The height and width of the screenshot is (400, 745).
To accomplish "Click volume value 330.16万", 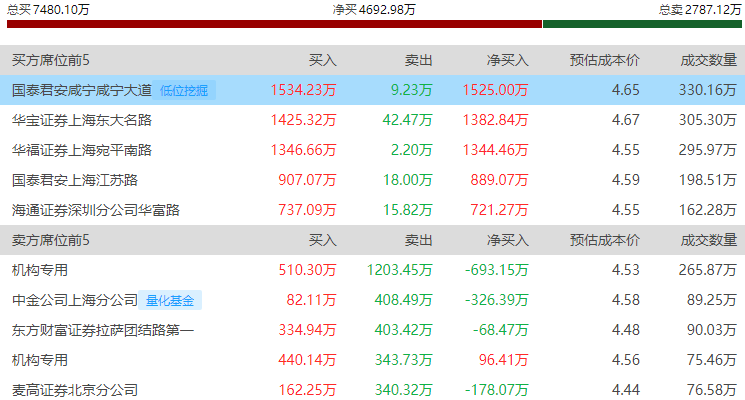I will [x=707, y=90].
